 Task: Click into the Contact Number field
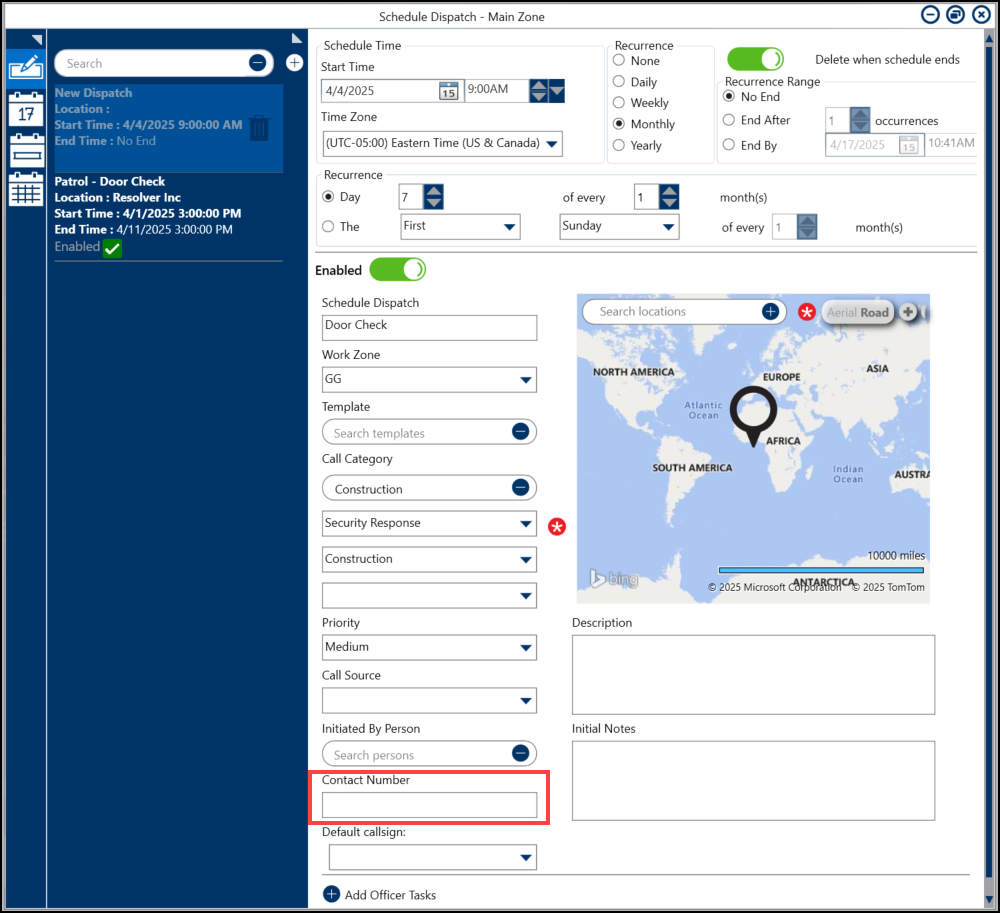coord(429,805)
